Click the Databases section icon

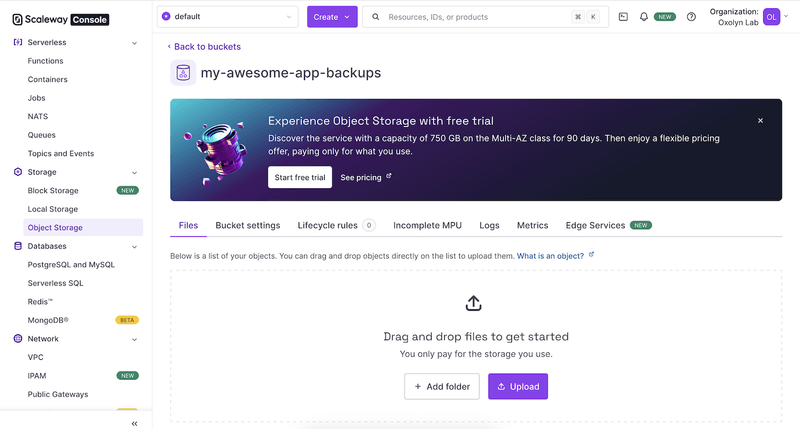pyautogui.click(x=18, y=246)
